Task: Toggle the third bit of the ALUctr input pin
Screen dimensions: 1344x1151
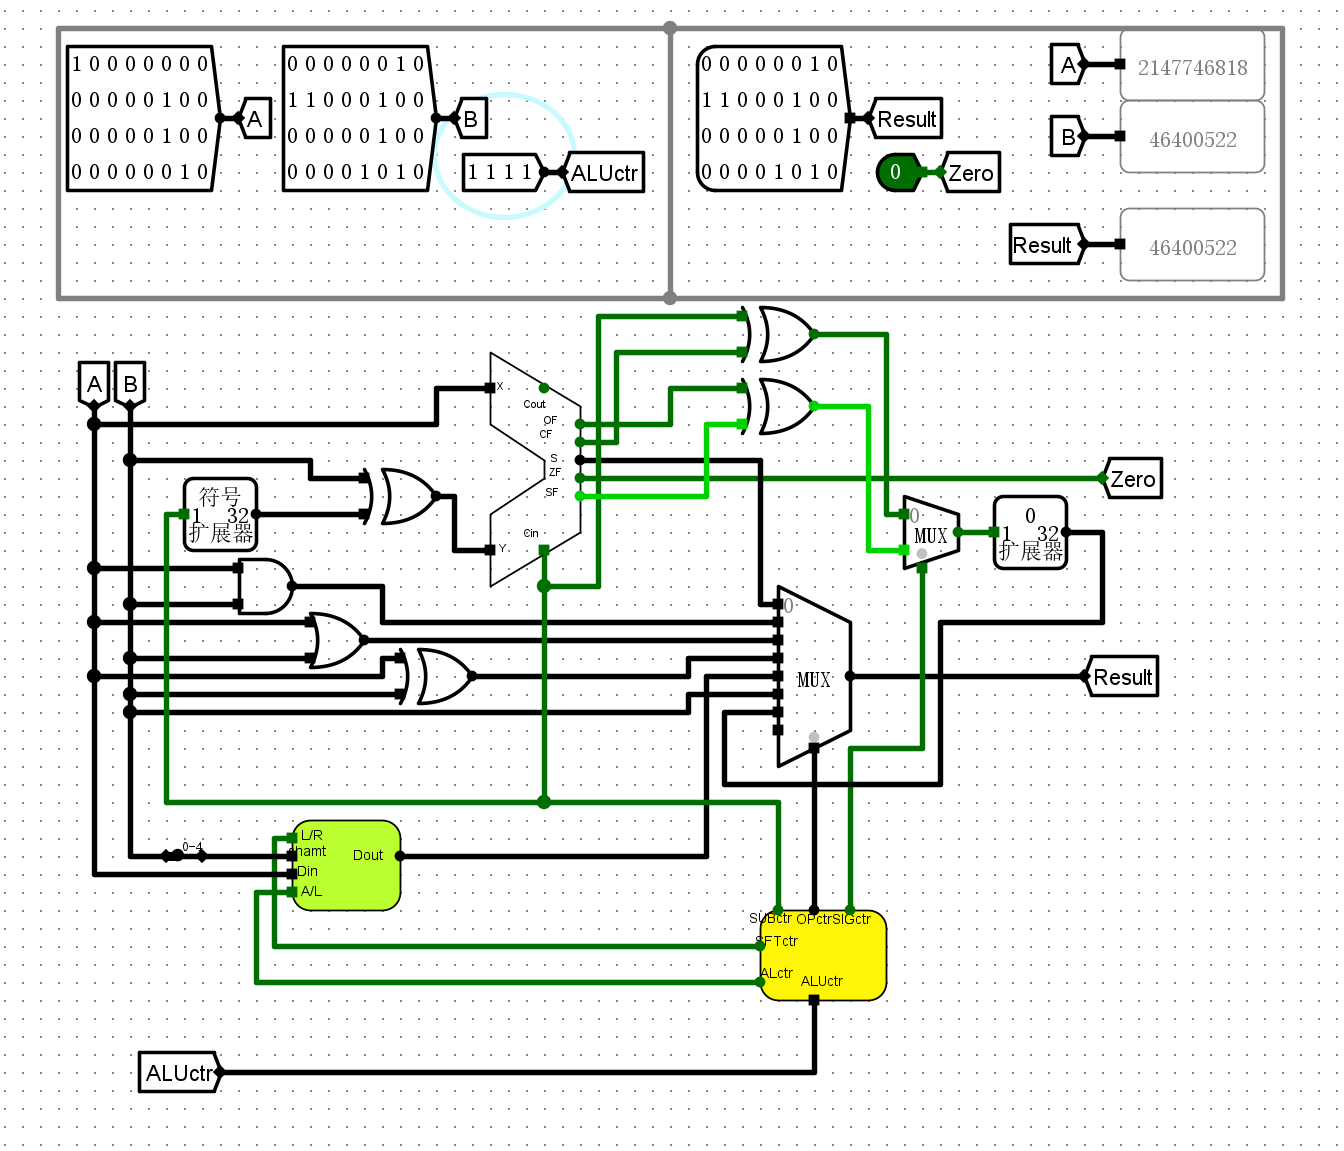Action: [x=510, y=173]
